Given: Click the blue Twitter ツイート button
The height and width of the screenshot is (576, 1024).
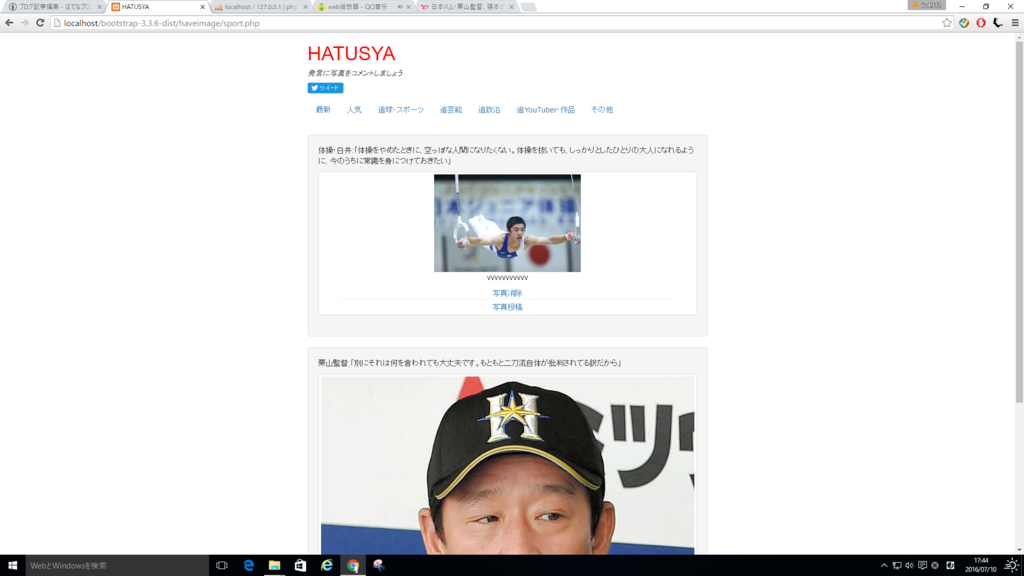Looking at the screenshot, I should (325, 88).
